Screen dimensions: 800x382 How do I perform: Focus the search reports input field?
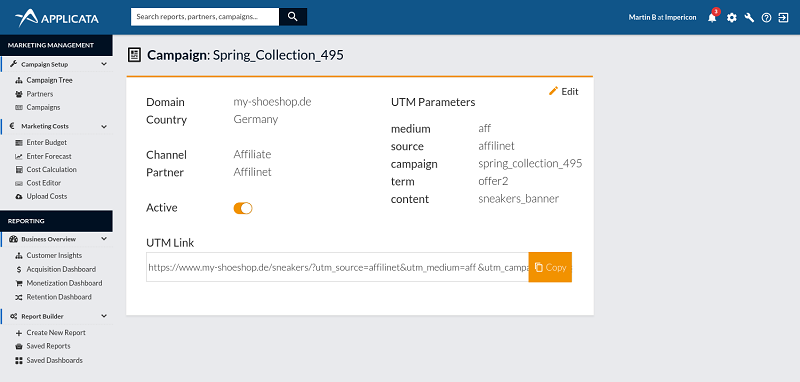205,17
